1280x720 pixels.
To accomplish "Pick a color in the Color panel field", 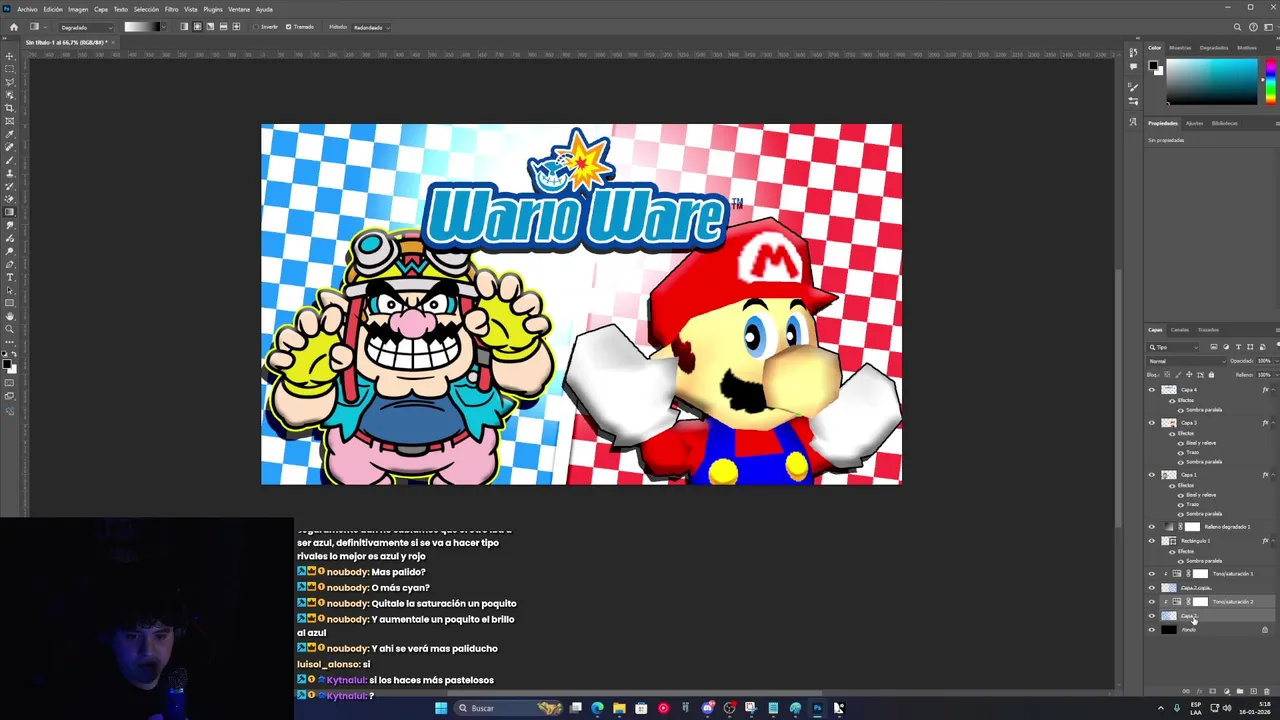I will 1212,81.
